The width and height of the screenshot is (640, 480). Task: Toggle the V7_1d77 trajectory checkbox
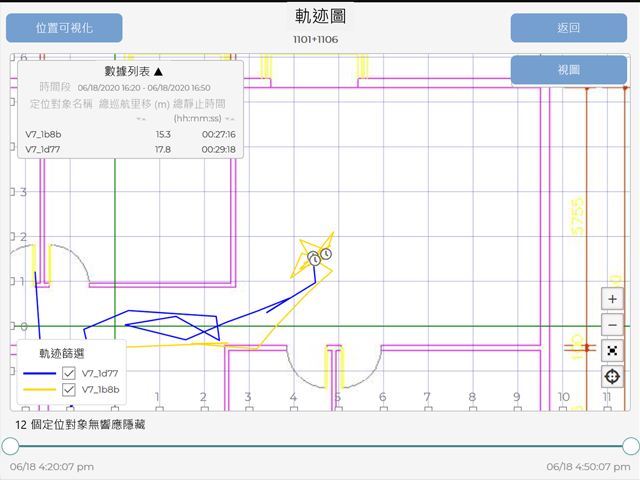point(69,373)
